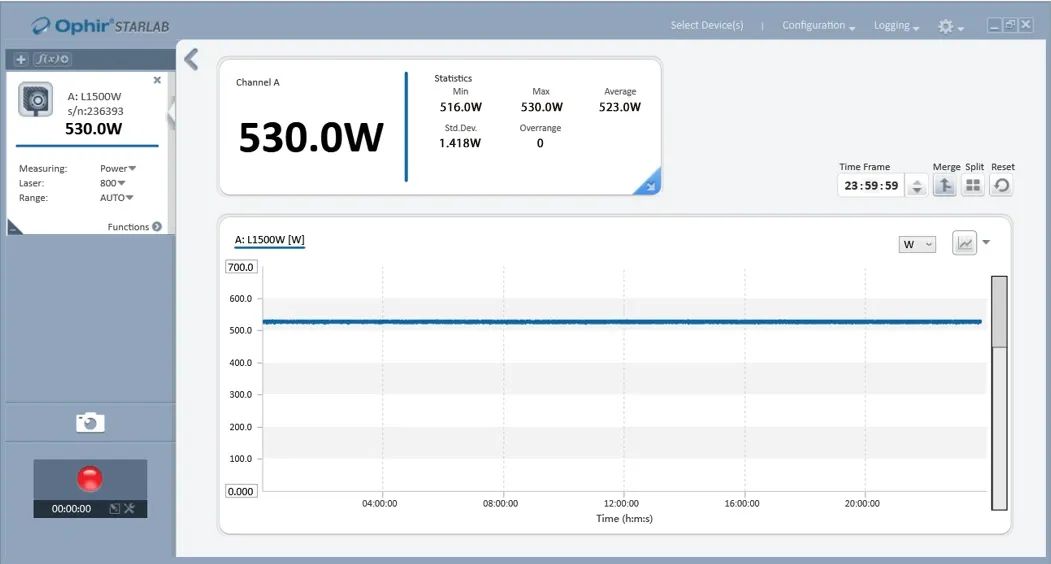Image resolution: width=1051 pixels, height=564 pixels.
Task: Open log settings via the wrench icon
Action: pyautogui.click(x=129, y=509)
